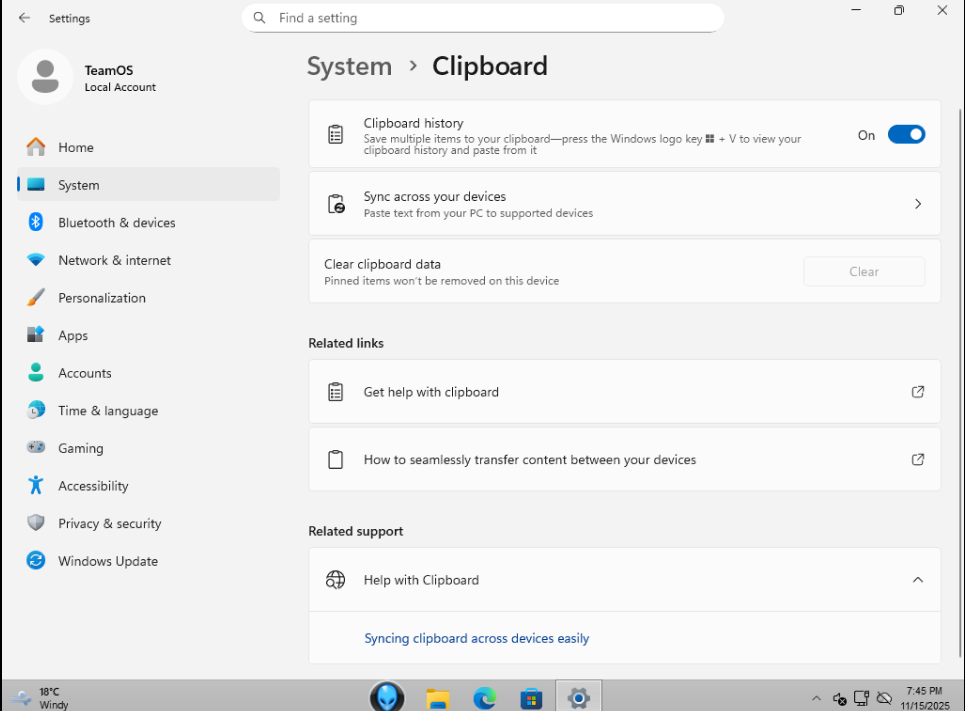Click the Accessibility figure icon
The width and height of the screenshot is (965, 711).
pos(36,485)
